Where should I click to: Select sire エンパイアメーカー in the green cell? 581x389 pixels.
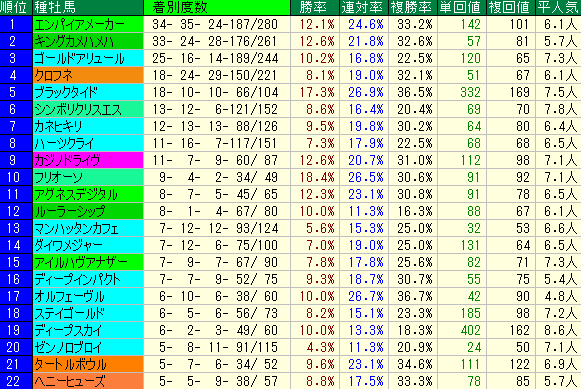pos(88,24)
